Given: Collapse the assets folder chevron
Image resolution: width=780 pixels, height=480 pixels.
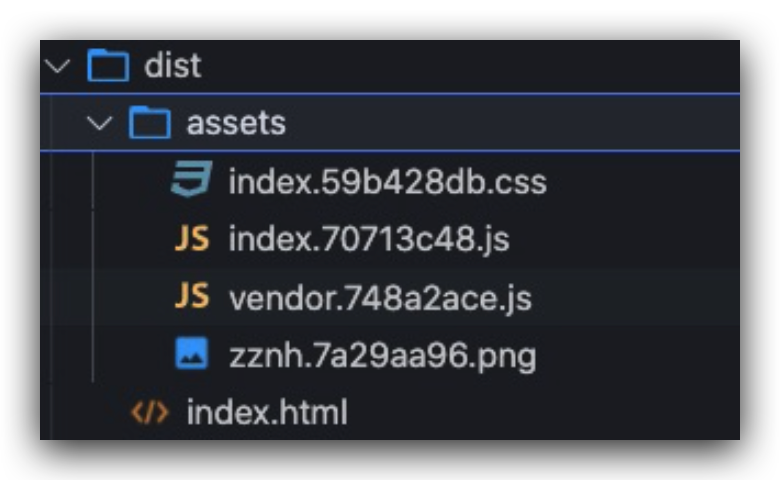Looking at the screenshot, I should click(99, 123).
